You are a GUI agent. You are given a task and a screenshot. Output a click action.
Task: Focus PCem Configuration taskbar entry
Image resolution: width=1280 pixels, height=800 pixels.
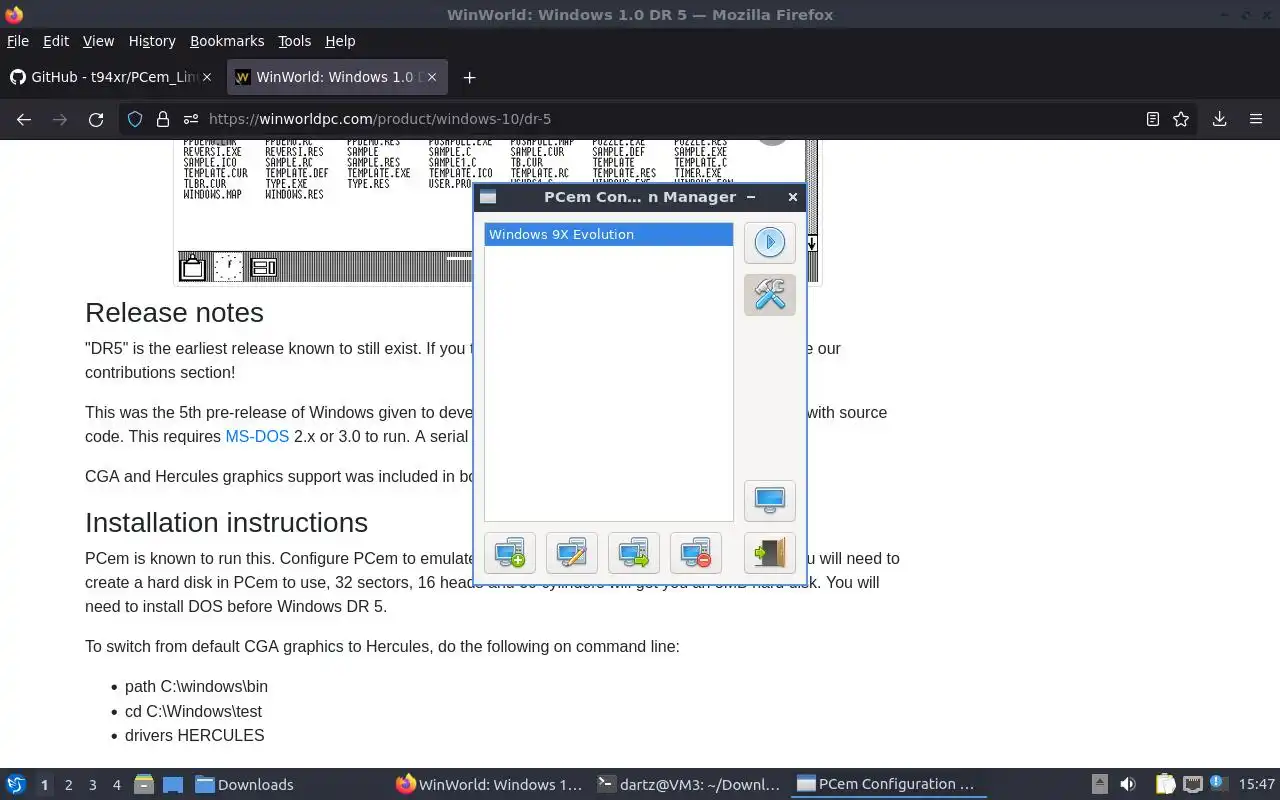[x=887, y=785]
